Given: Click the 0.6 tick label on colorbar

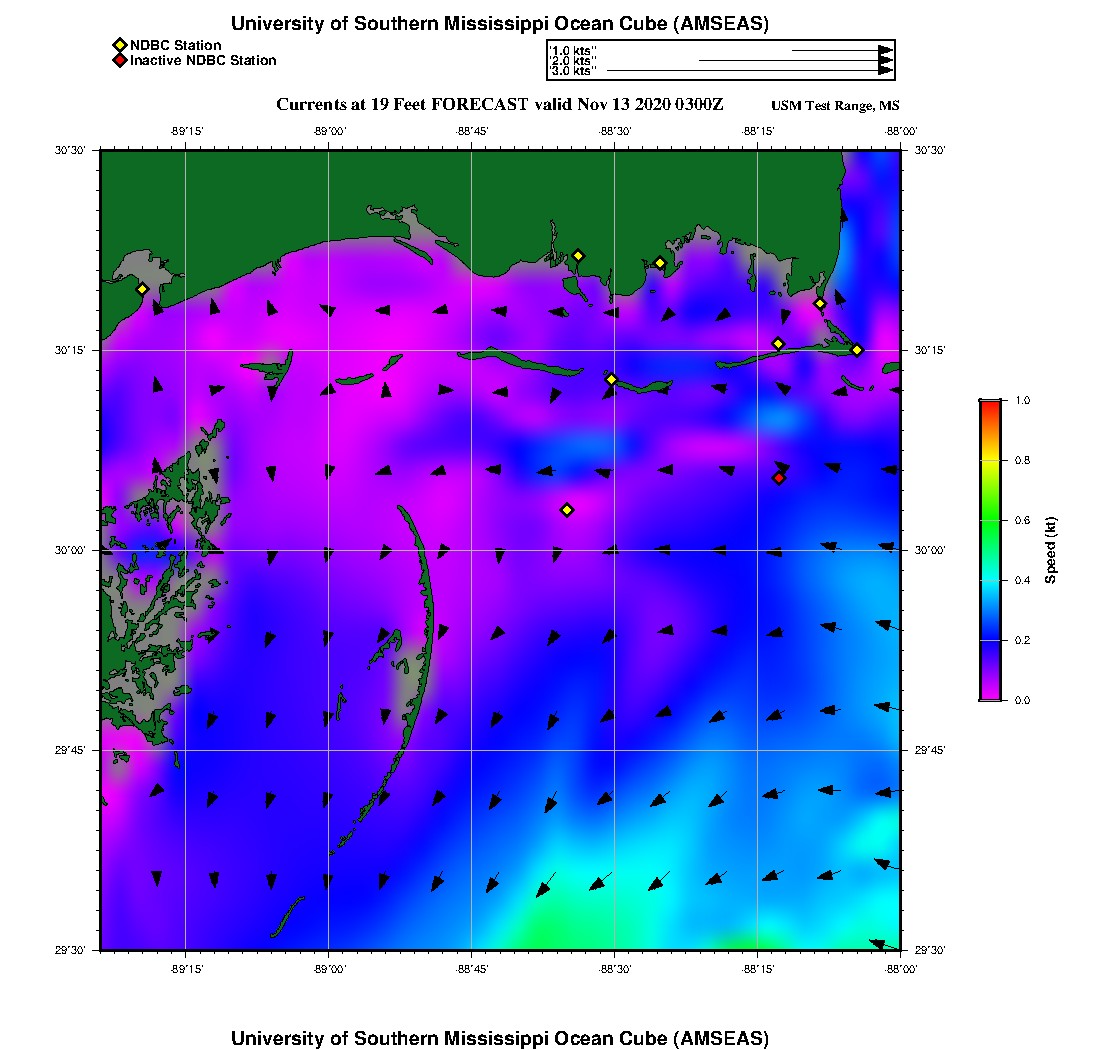Looking at the screenshot, I should (1022, 520).
